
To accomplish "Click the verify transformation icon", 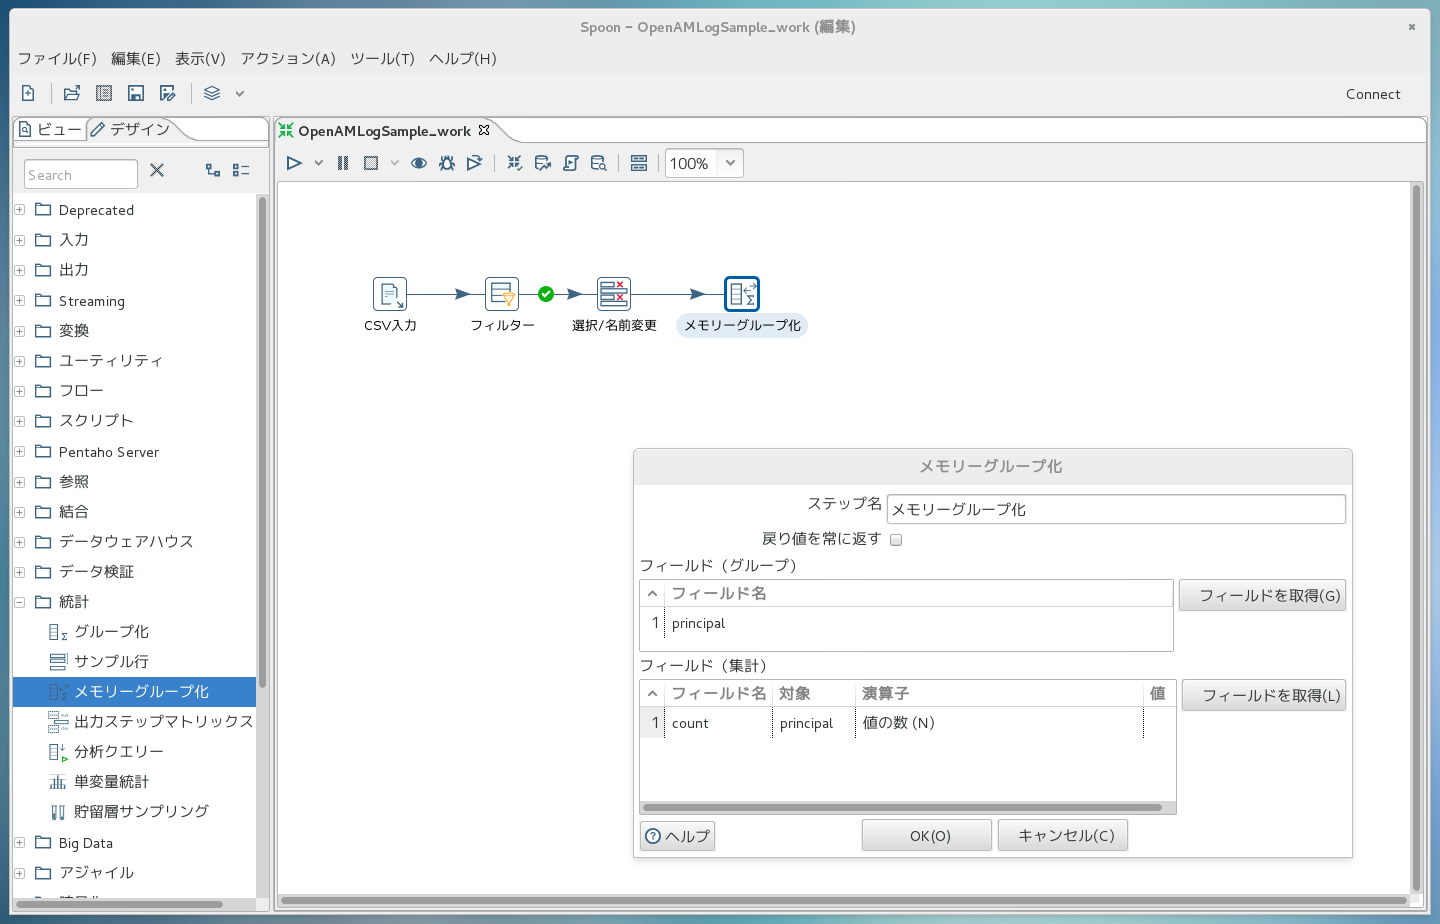I will point(515,163).
